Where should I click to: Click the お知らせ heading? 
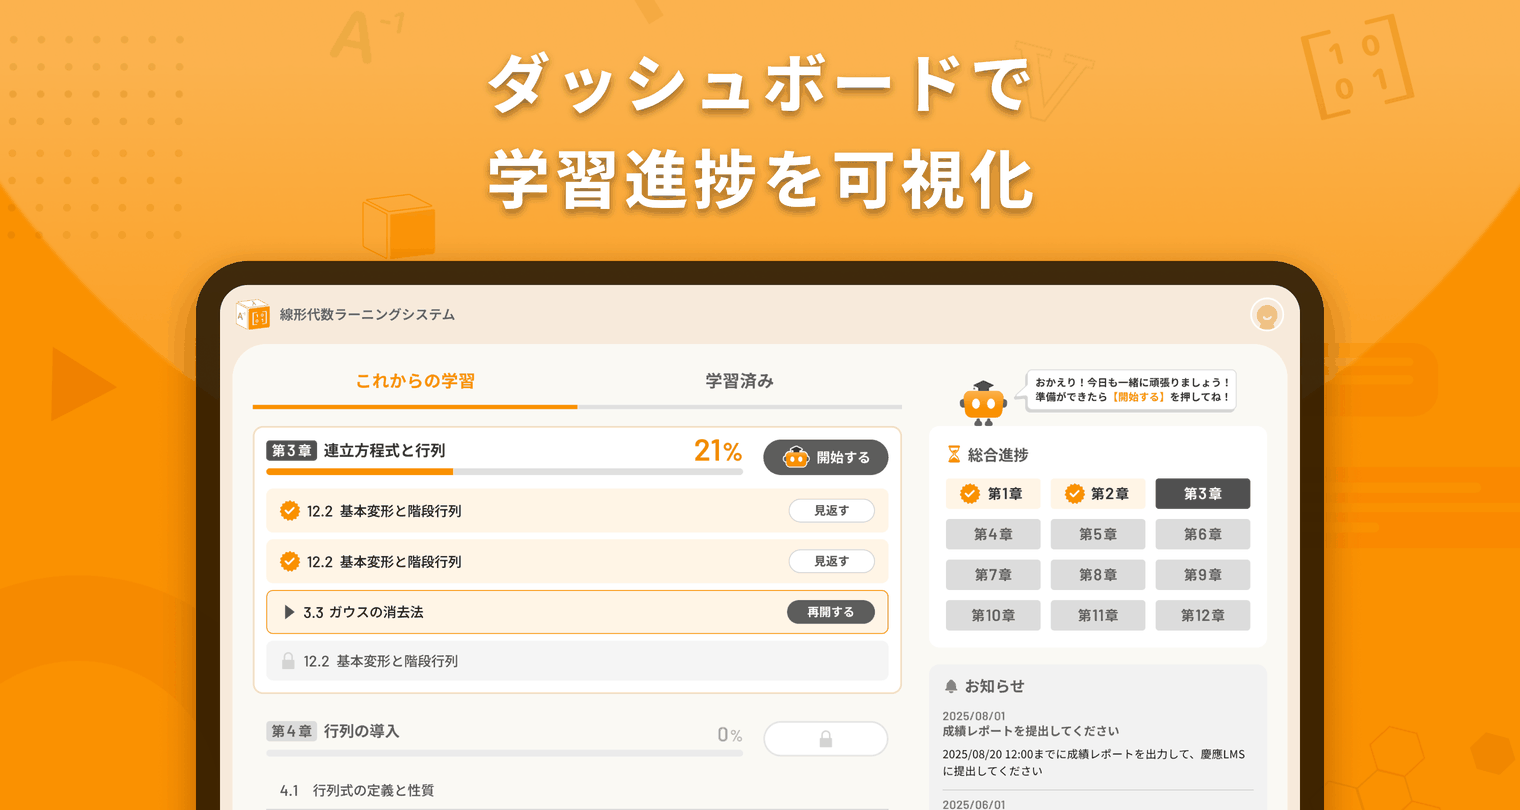tap(994, 686)
